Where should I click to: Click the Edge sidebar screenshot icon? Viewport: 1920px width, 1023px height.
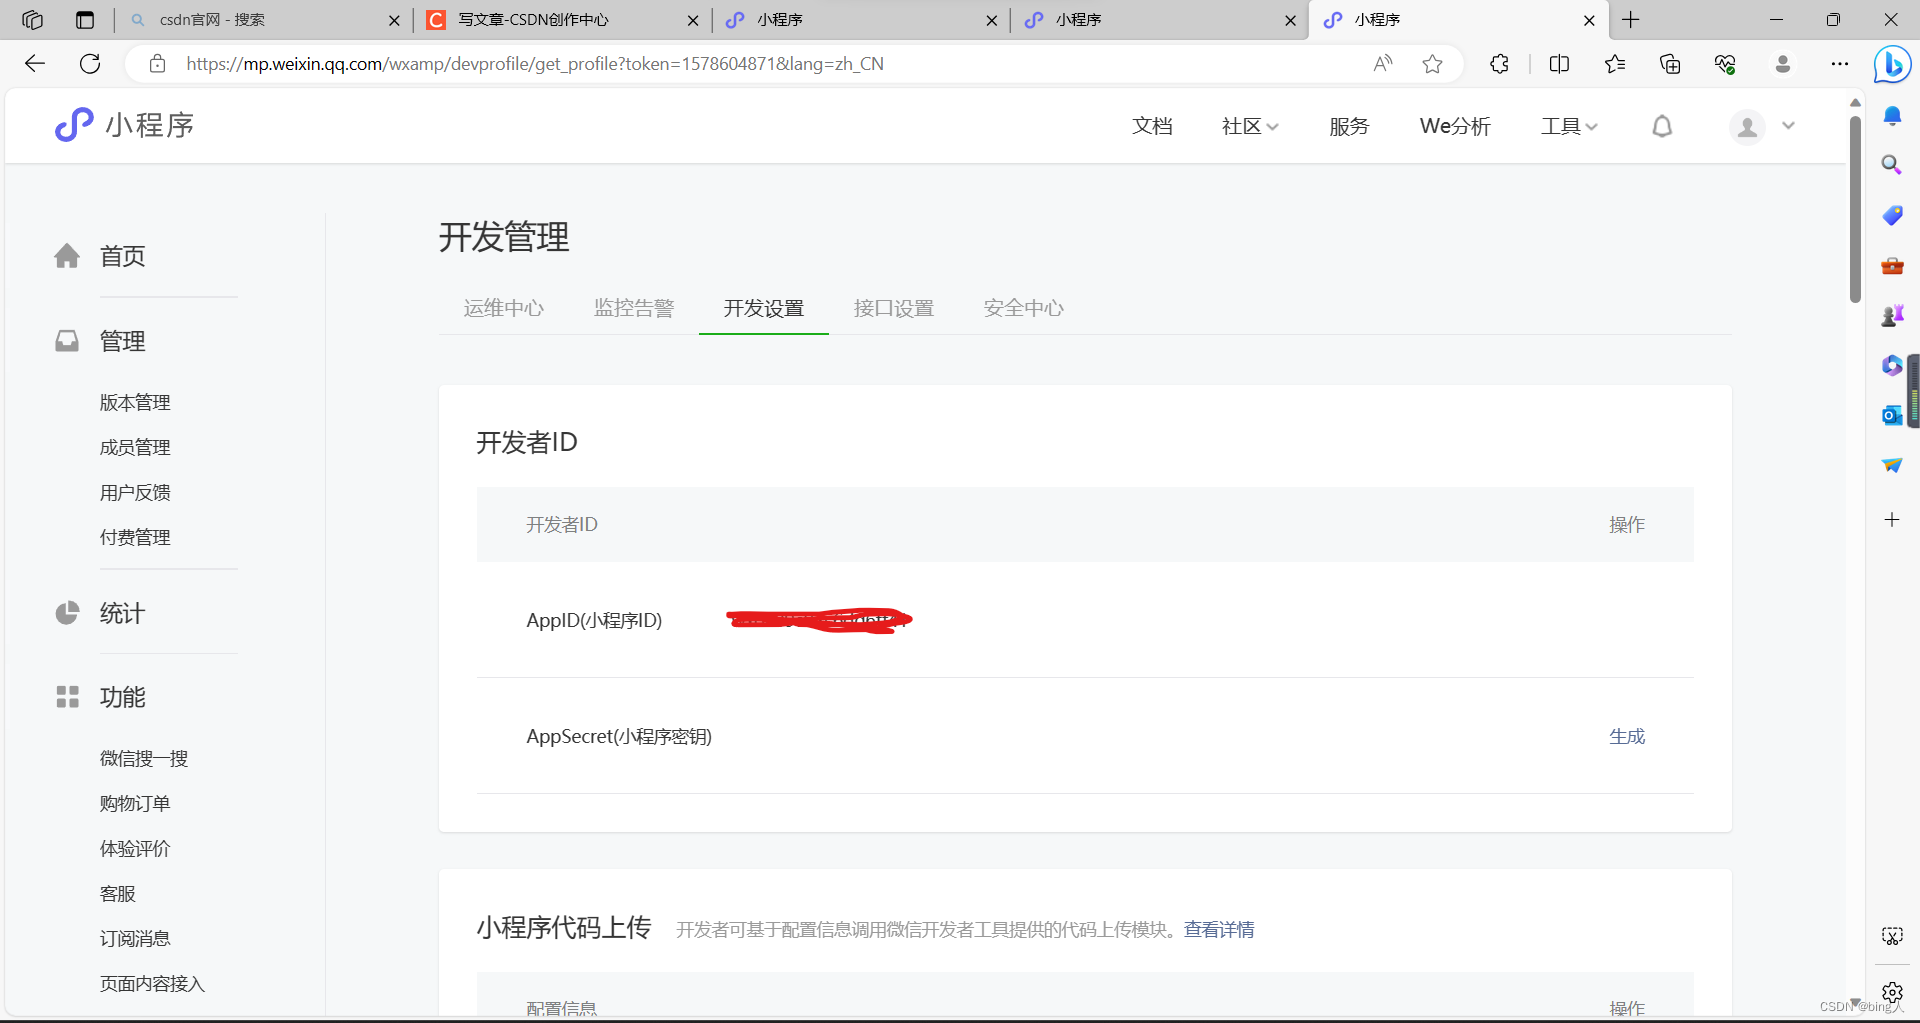1892,936
